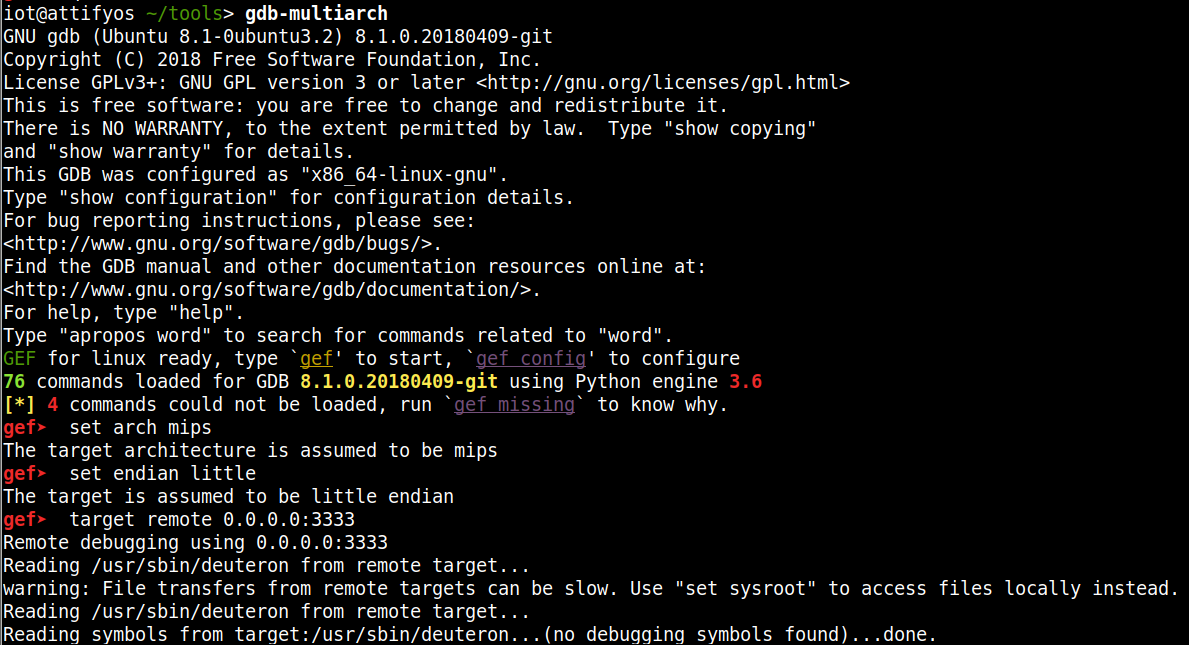Open the GDB documentation URL
Image resolution: width=1189 pixels, height=645 pixels.
click(x=271, y=290)
